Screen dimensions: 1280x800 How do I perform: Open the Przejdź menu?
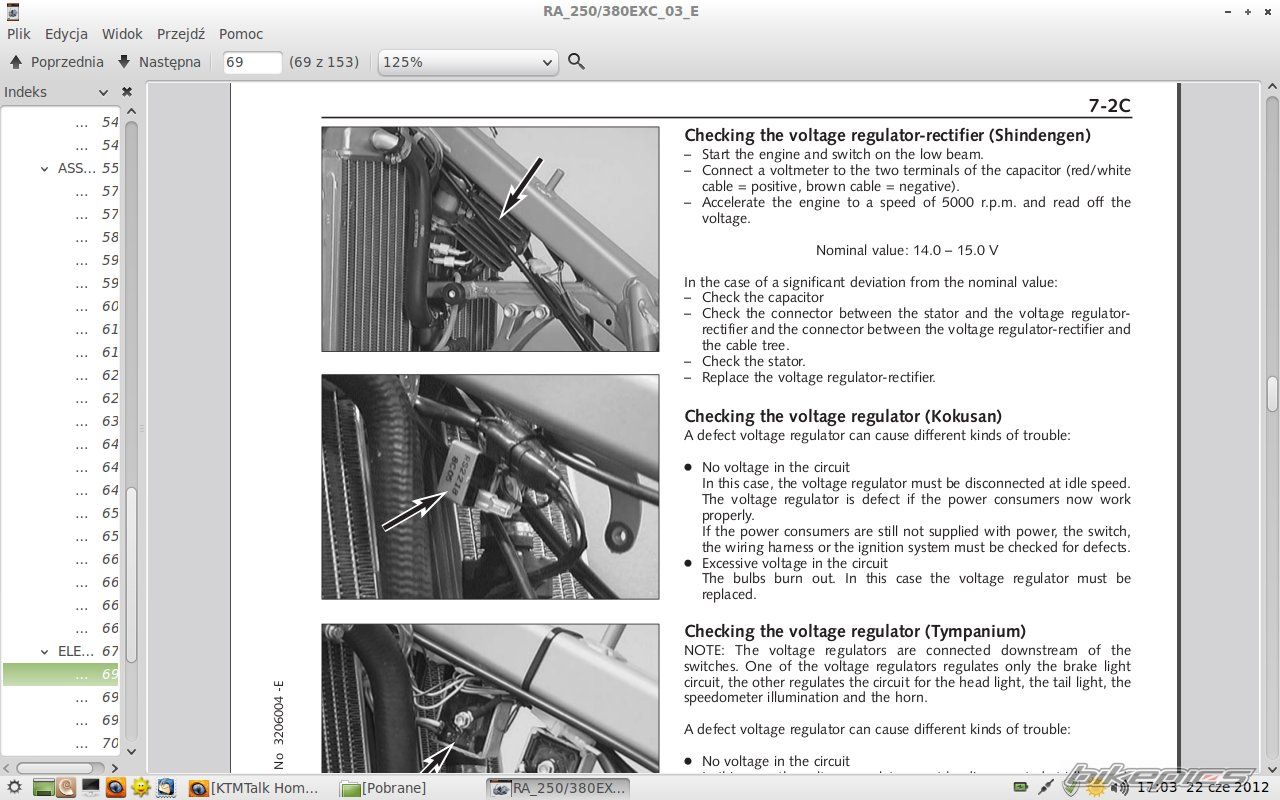click(x=181, y=33)
